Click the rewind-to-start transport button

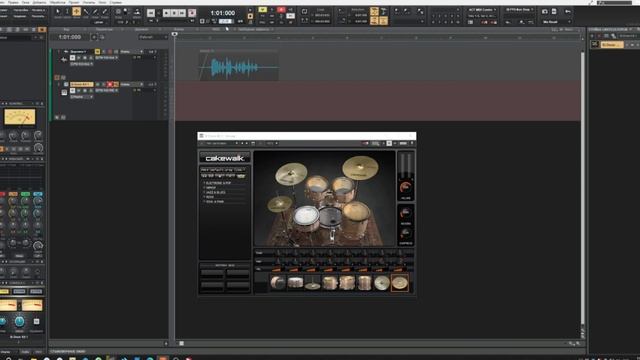151,13
